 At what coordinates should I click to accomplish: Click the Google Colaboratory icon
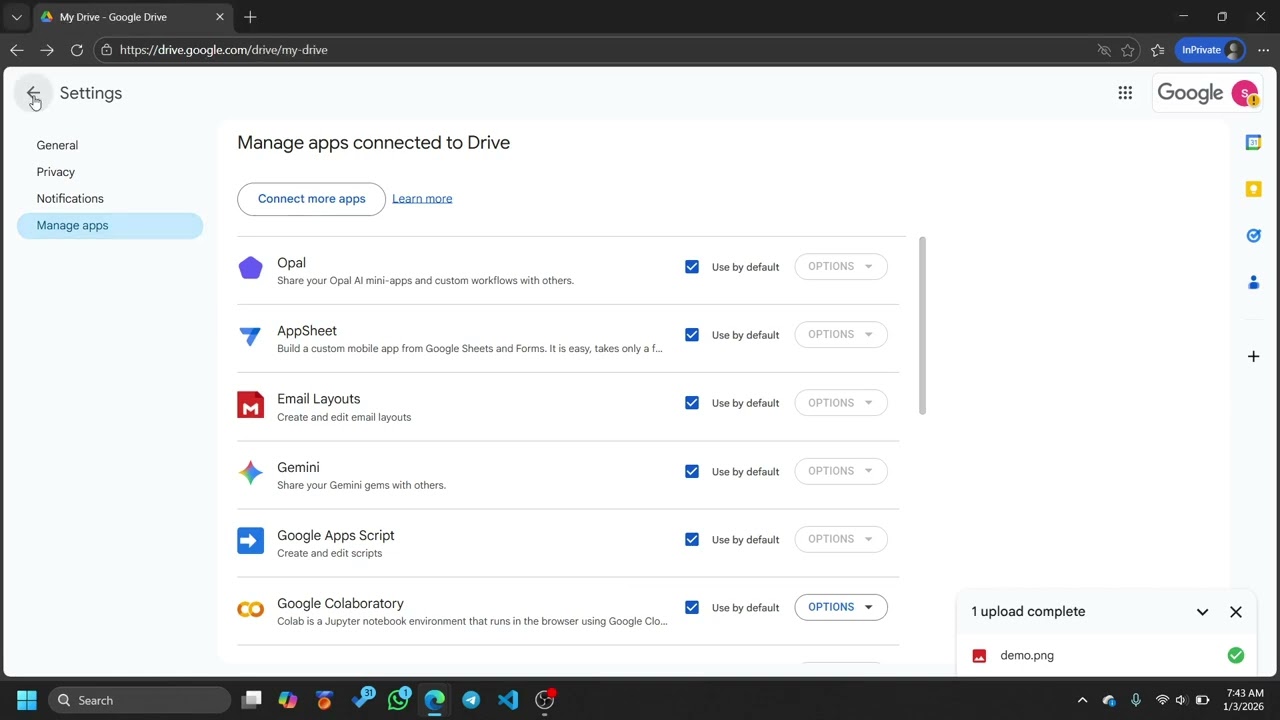[x=250, y=609]
